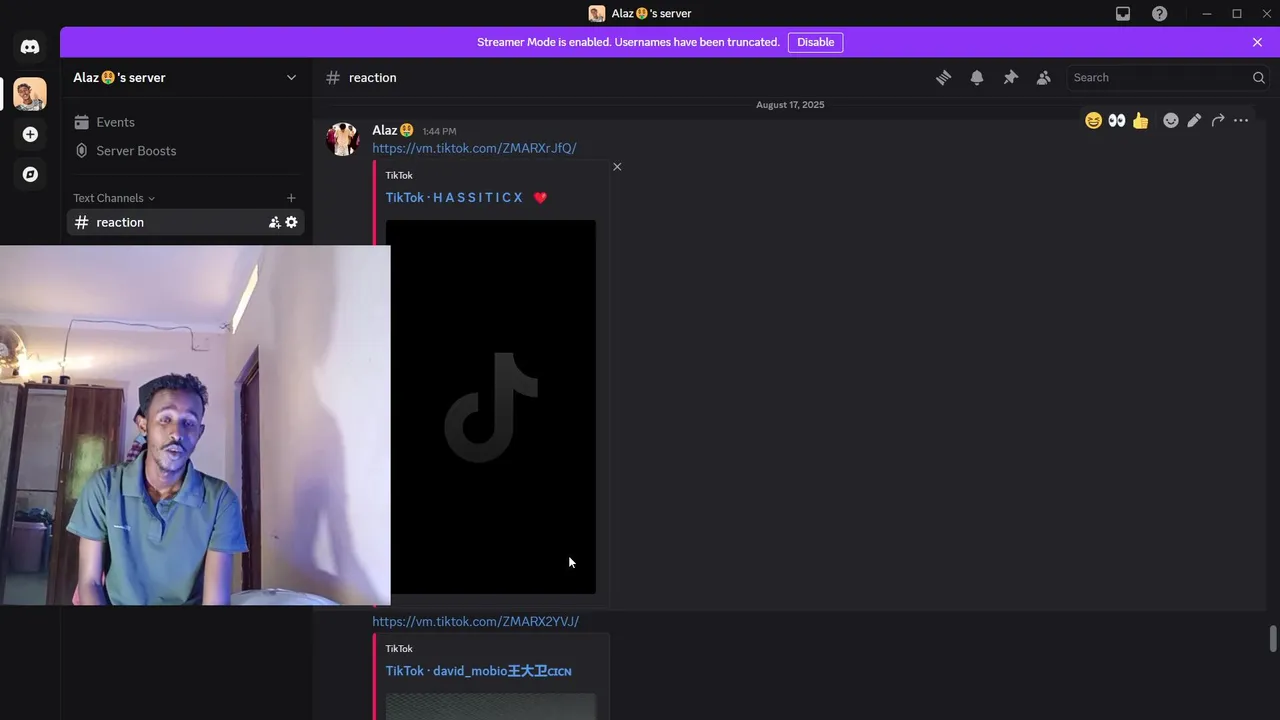This screenshot has height=720, width=1280.
Task: Remove the HASSITICX TikTok embed
Action: 617,167
